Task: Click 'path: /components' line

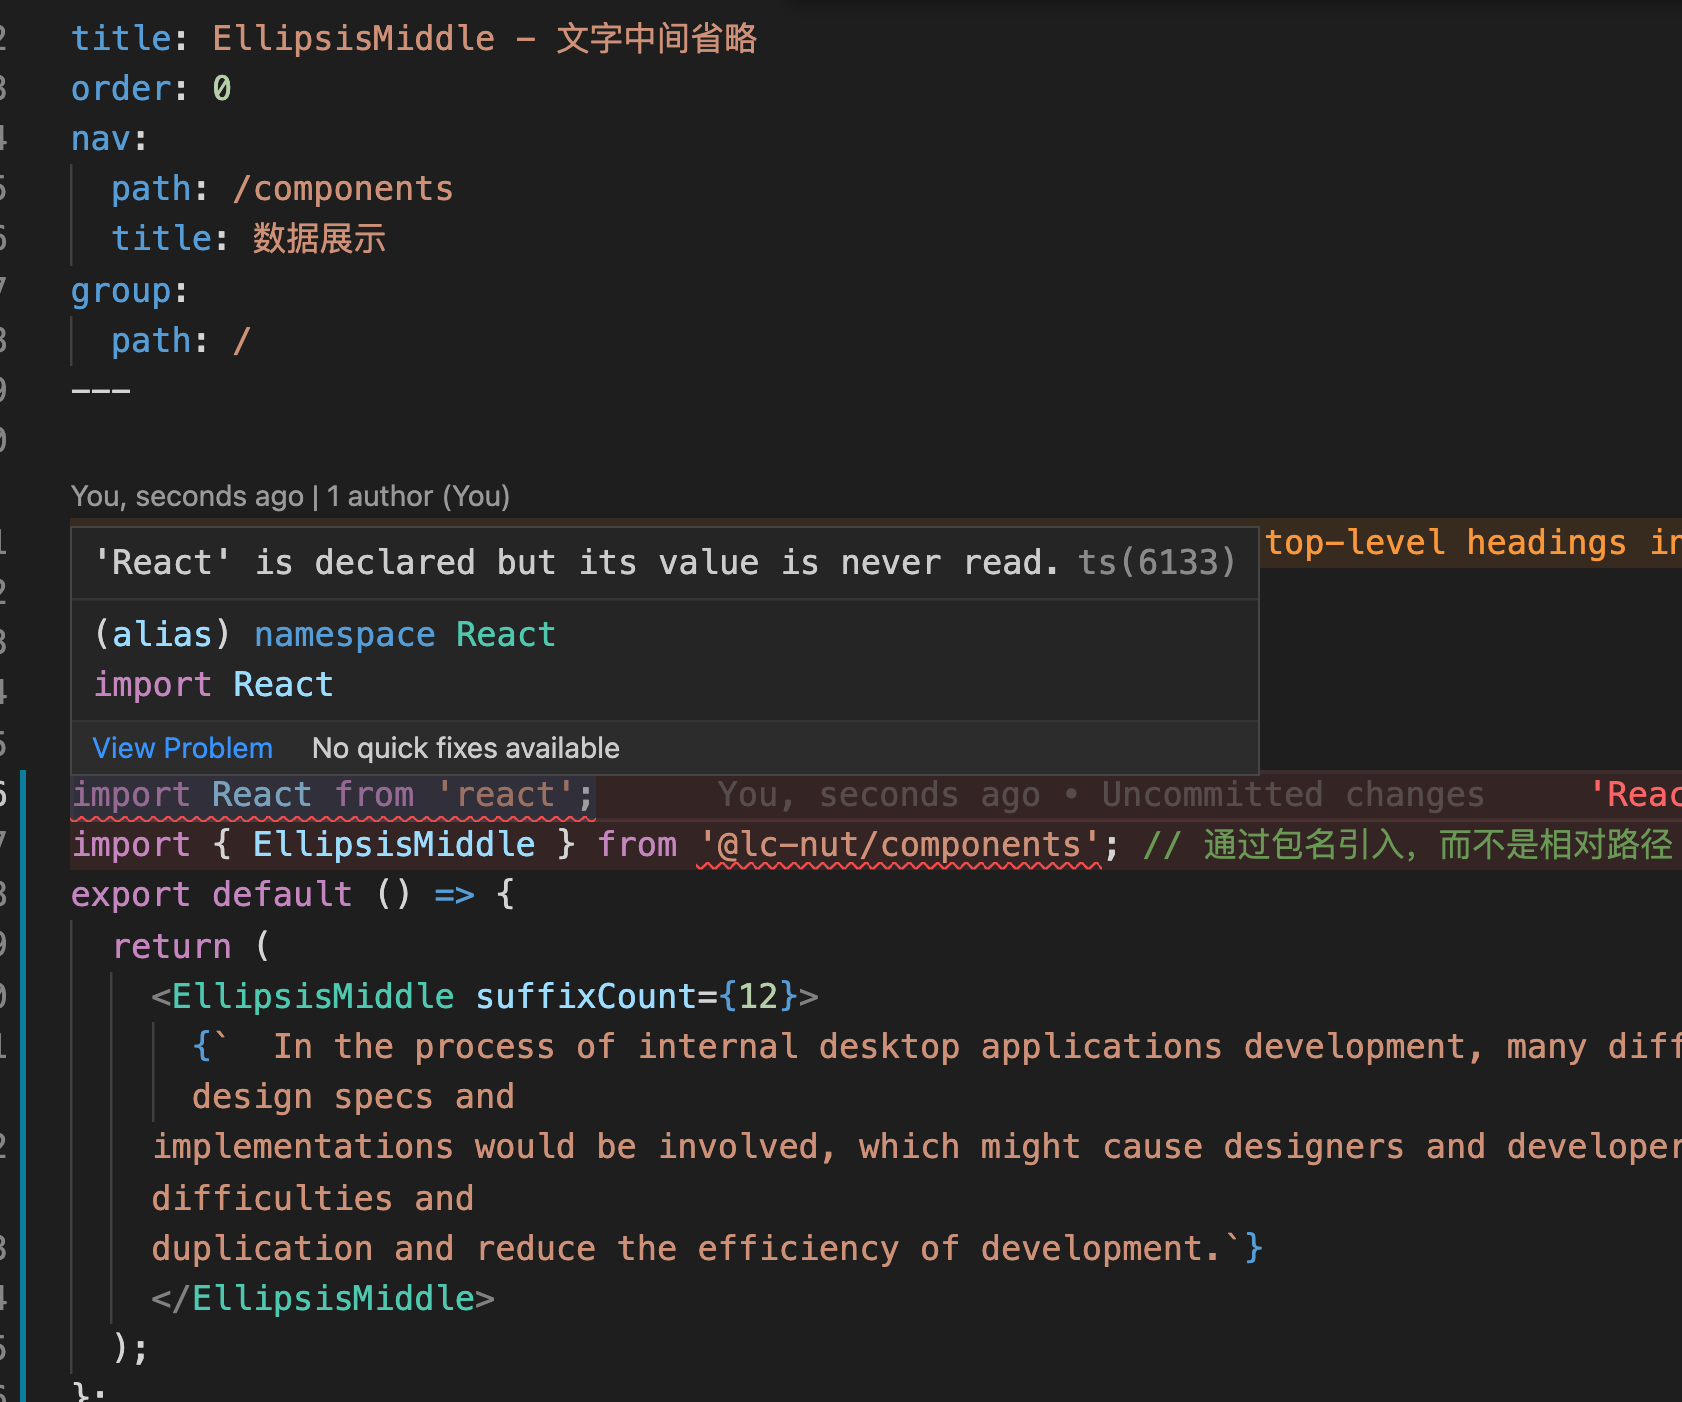Action: coord(282,188)
